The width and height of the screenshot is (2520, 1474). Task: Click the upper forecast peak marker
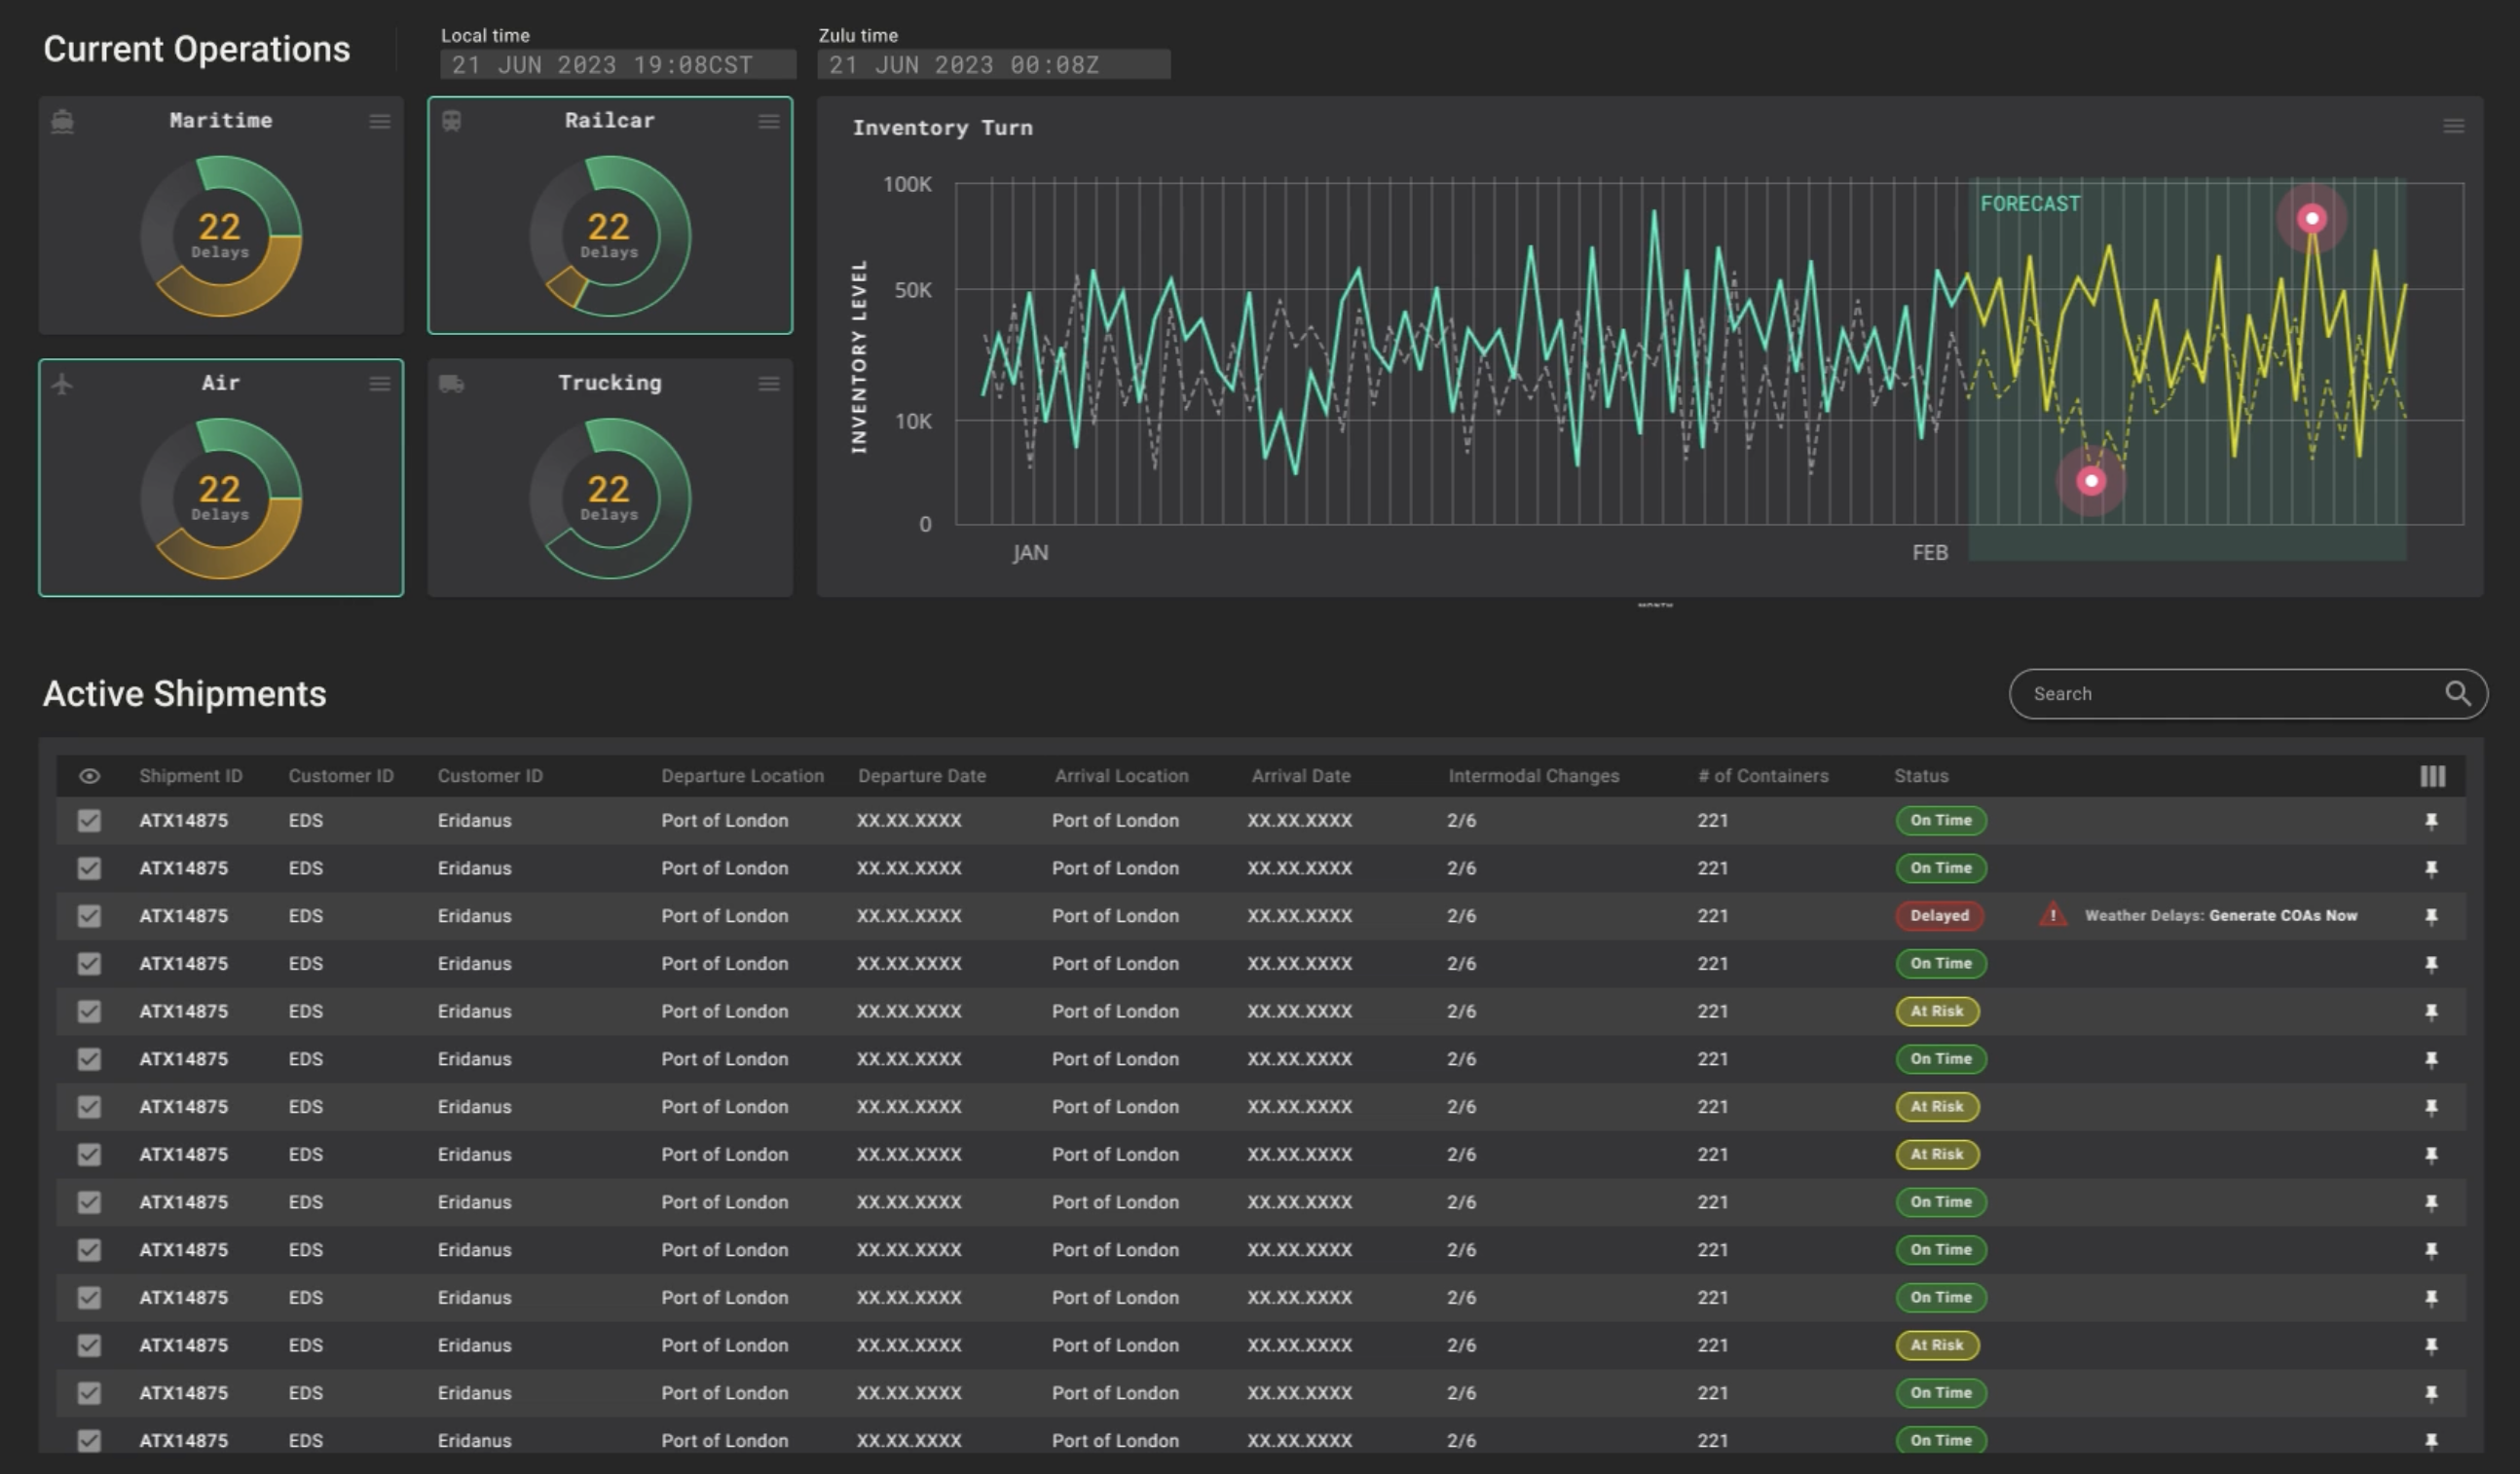(x=2312, y=218)
